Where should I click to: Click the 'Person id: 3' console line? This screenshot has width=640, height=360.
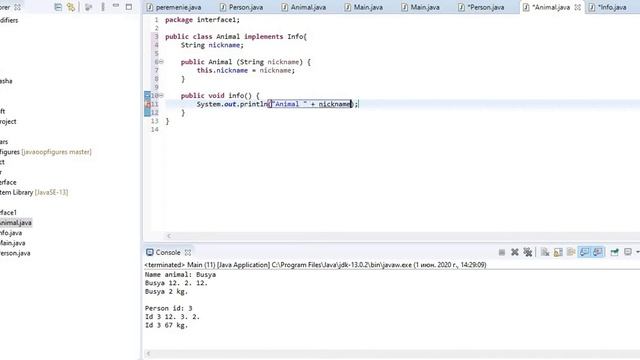169,308
